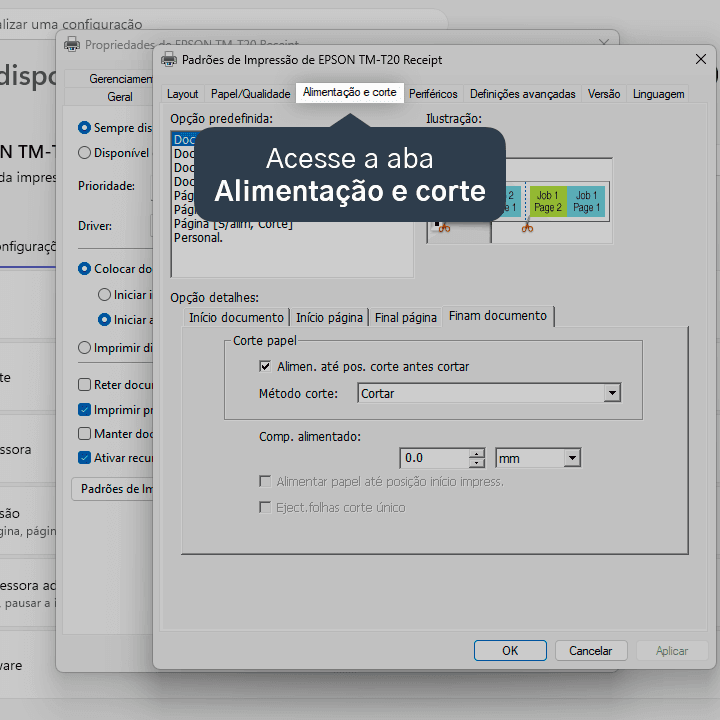Screen dimensions: 720x720
Task: Toggle Imprimir primeiro checkbox in Propriedades
Action: tap(84, 409)
